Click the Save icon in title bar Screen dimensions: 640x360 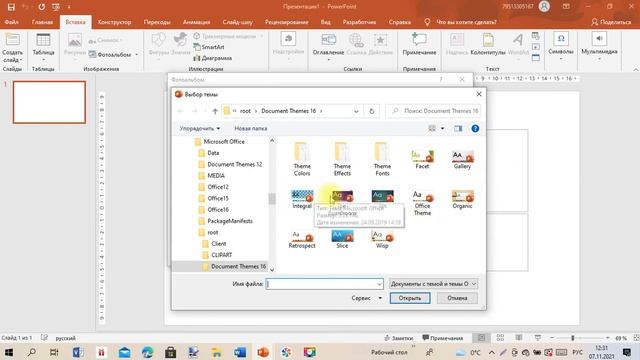click(11, 7)
